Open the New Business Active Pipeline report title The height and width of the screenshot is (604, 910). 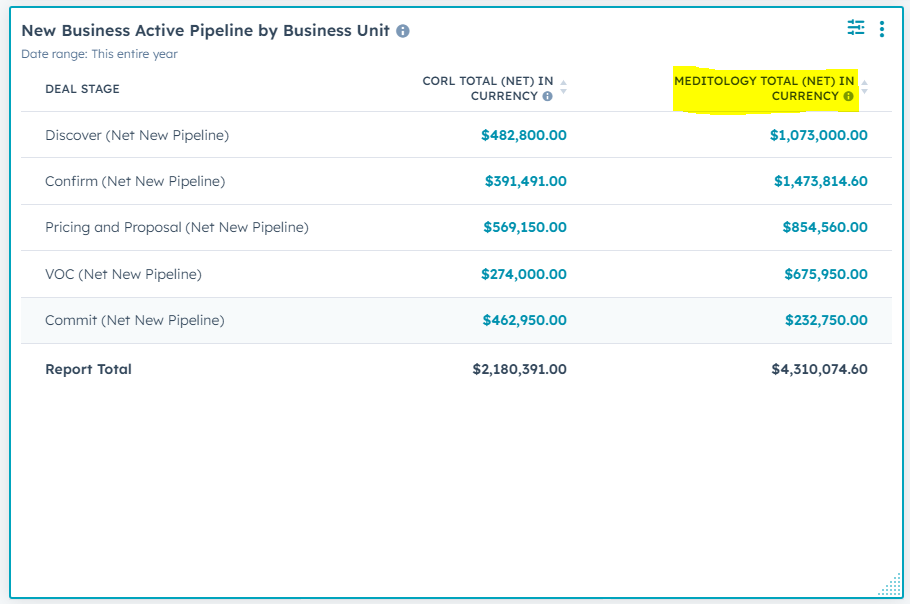click(x=205, y=30)
